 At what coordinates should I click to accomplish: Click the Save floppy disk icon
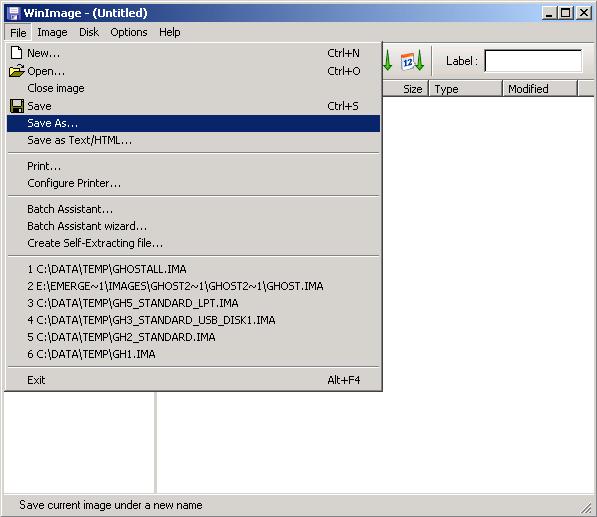click(x=17, y=106)
